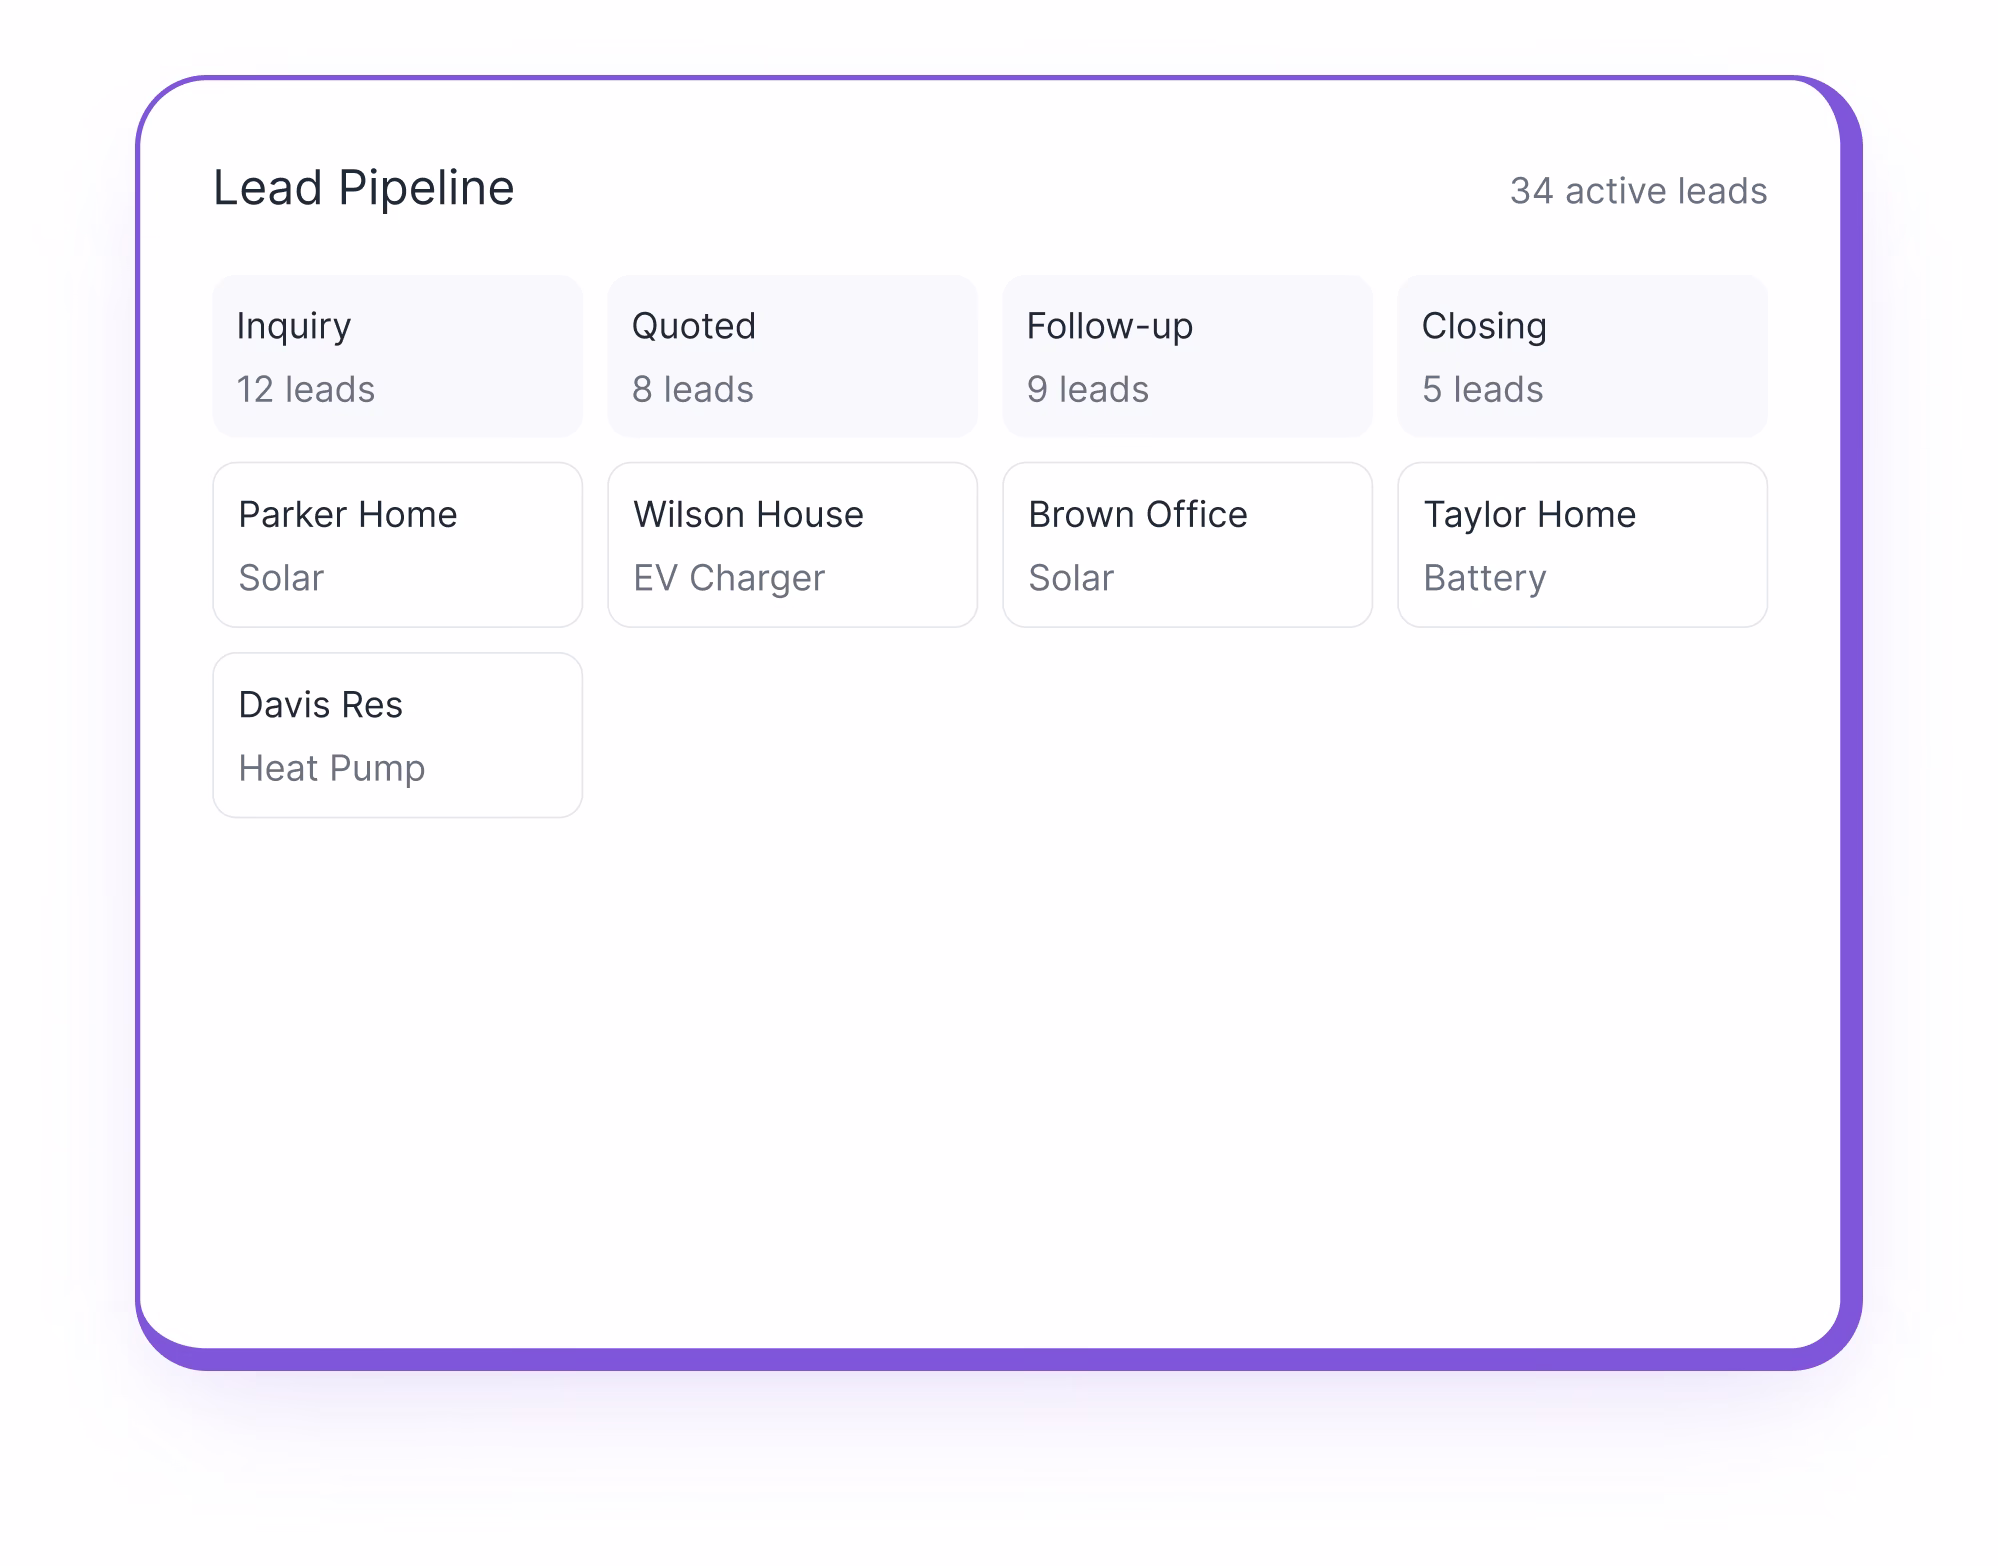The image size is (1998, 1566).
Task: Open the Follow-up stage showing 9 leads
Action: (x=1186, y=355)
